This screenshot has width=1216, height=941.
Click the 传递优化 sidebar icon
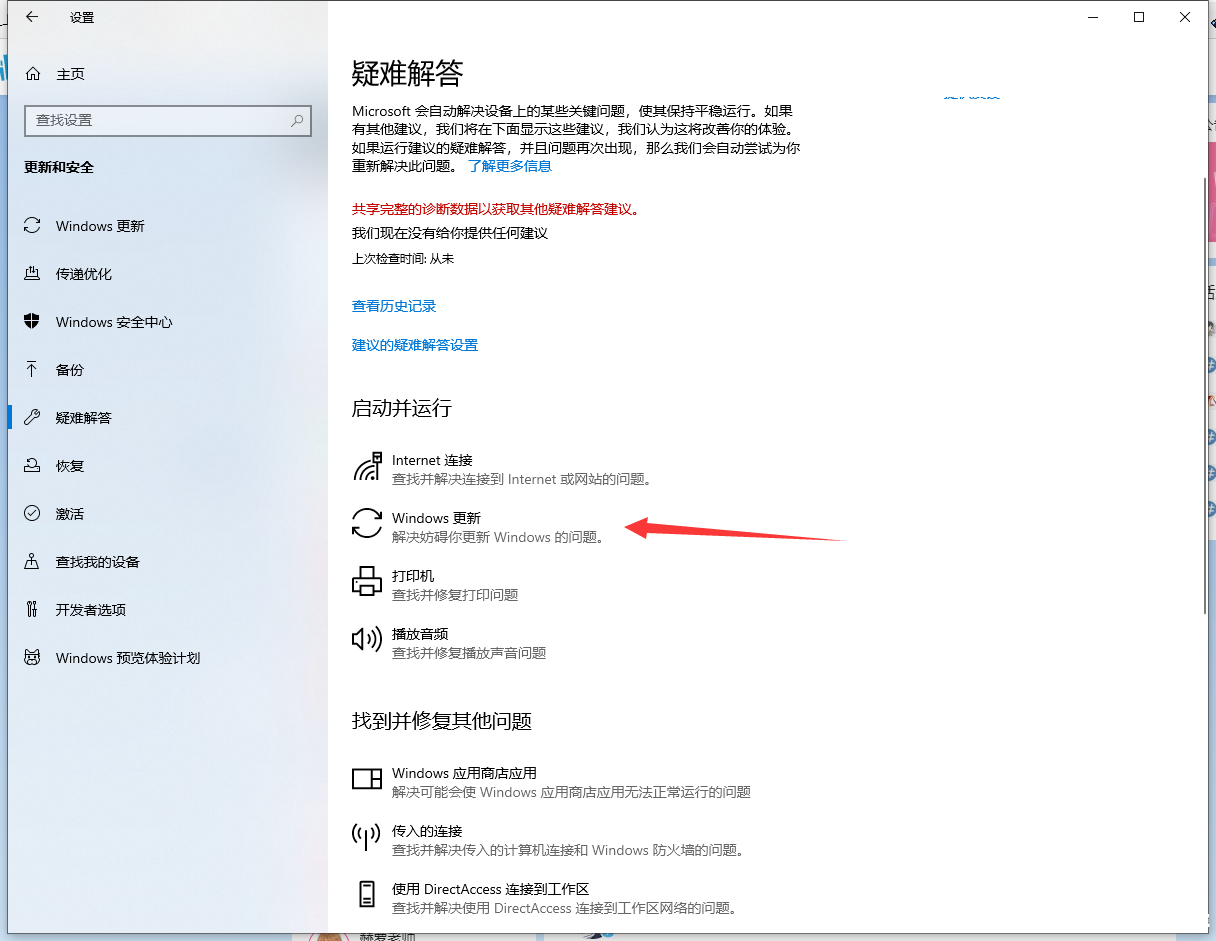coord(33,274)
